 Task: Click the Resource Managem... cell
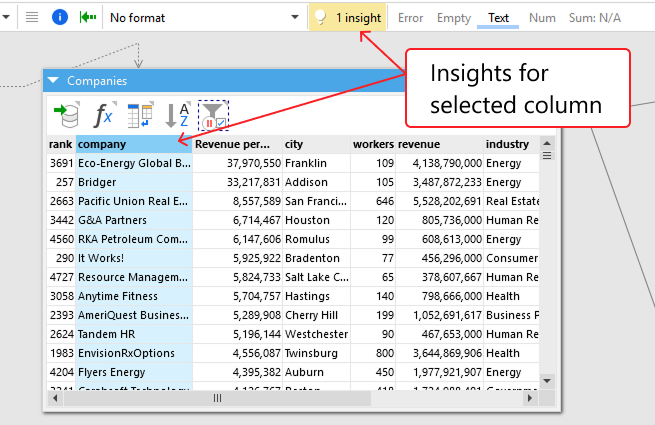tap(134, 277)
